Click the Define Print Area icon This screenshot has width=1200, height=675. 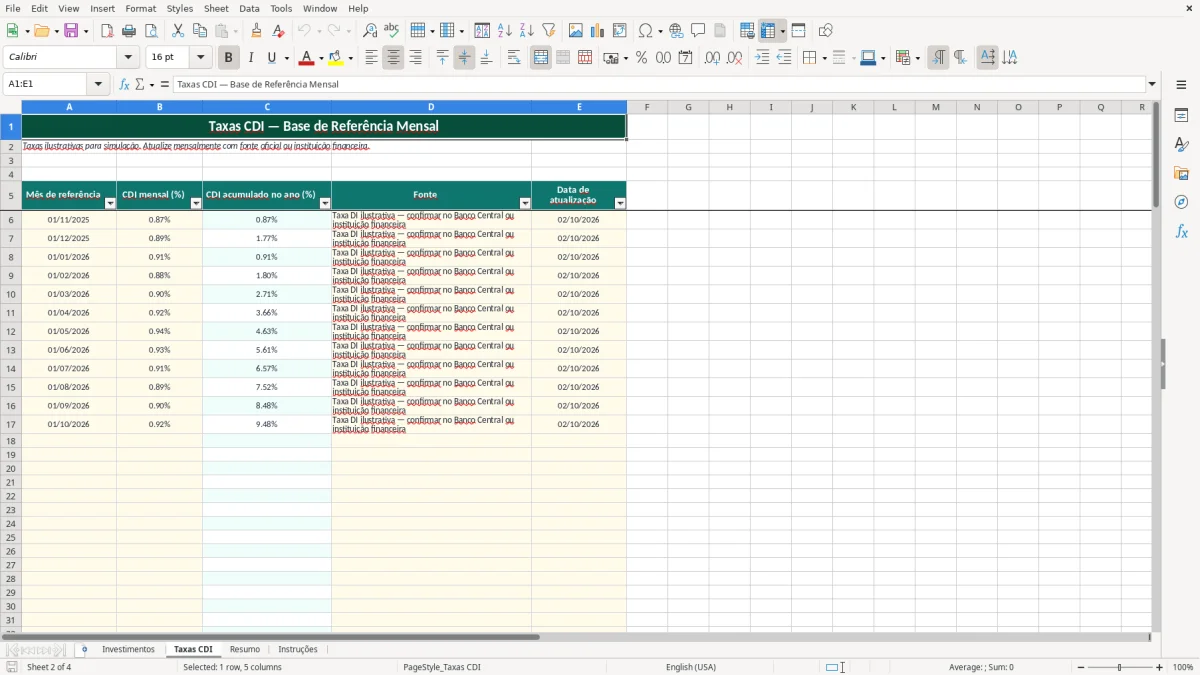click(x=747, y=31)
